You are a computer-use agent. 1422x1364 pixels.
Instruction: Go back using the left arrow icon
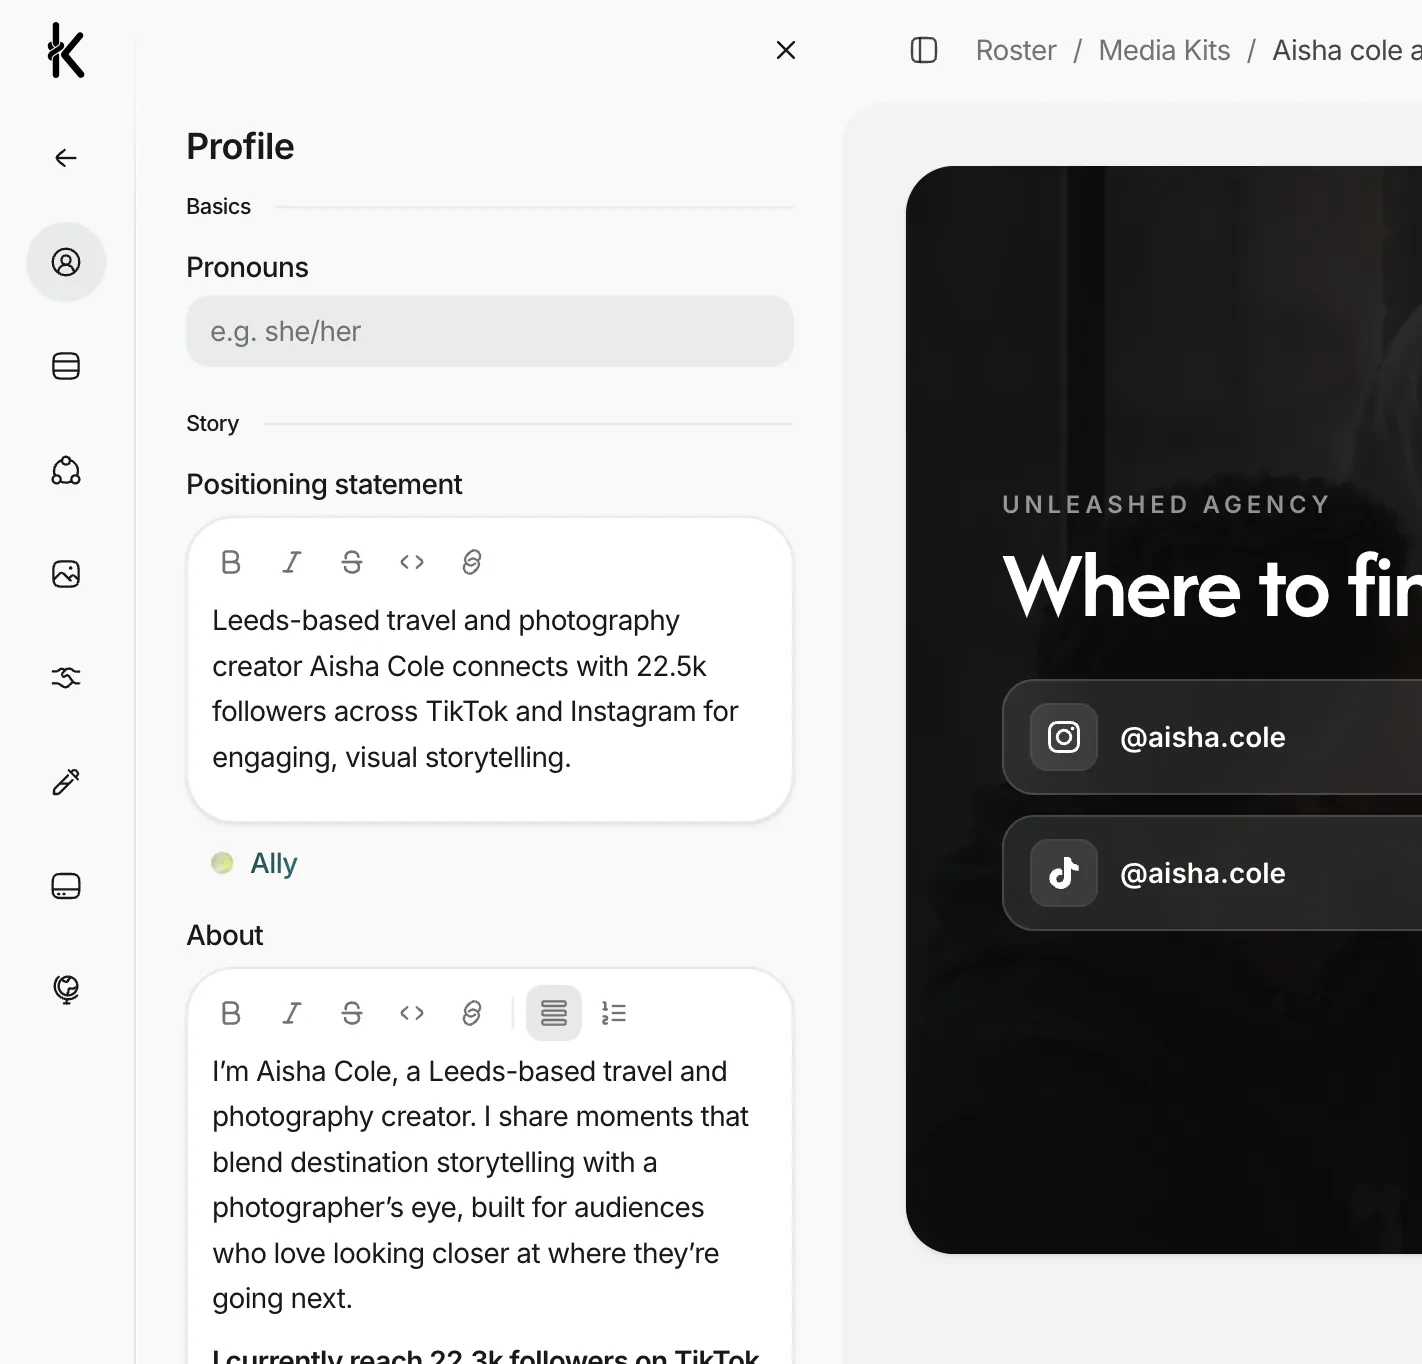click(x=66, y=158)
